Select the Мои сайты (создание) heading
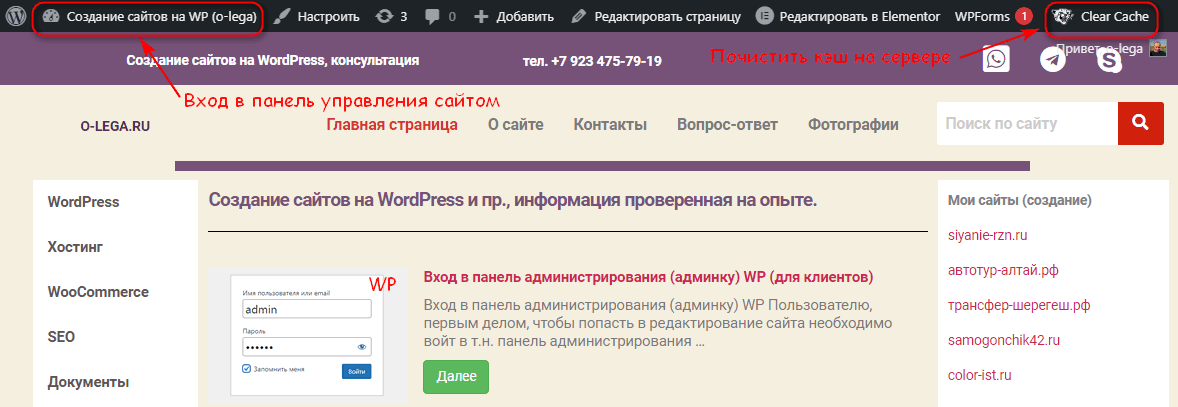This screenshot has height=407, width=1178. [1019, 200]
